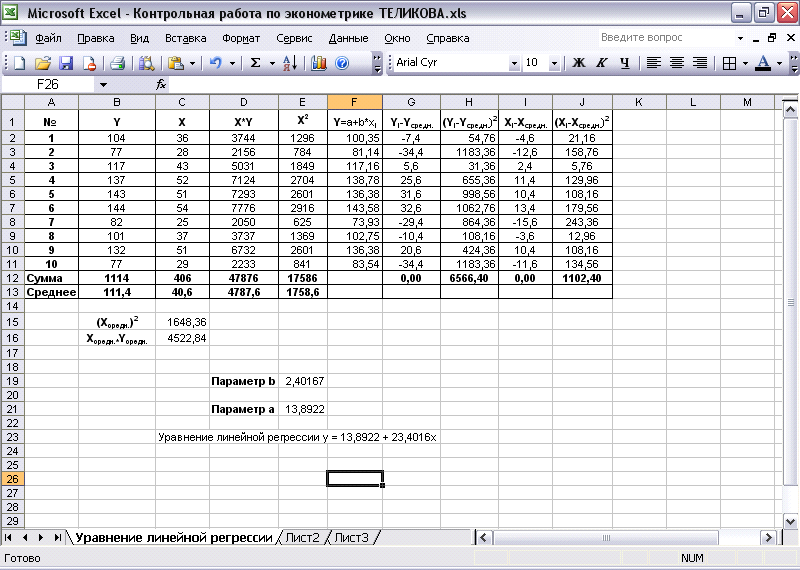Select row 12 header

click(12, 278)
